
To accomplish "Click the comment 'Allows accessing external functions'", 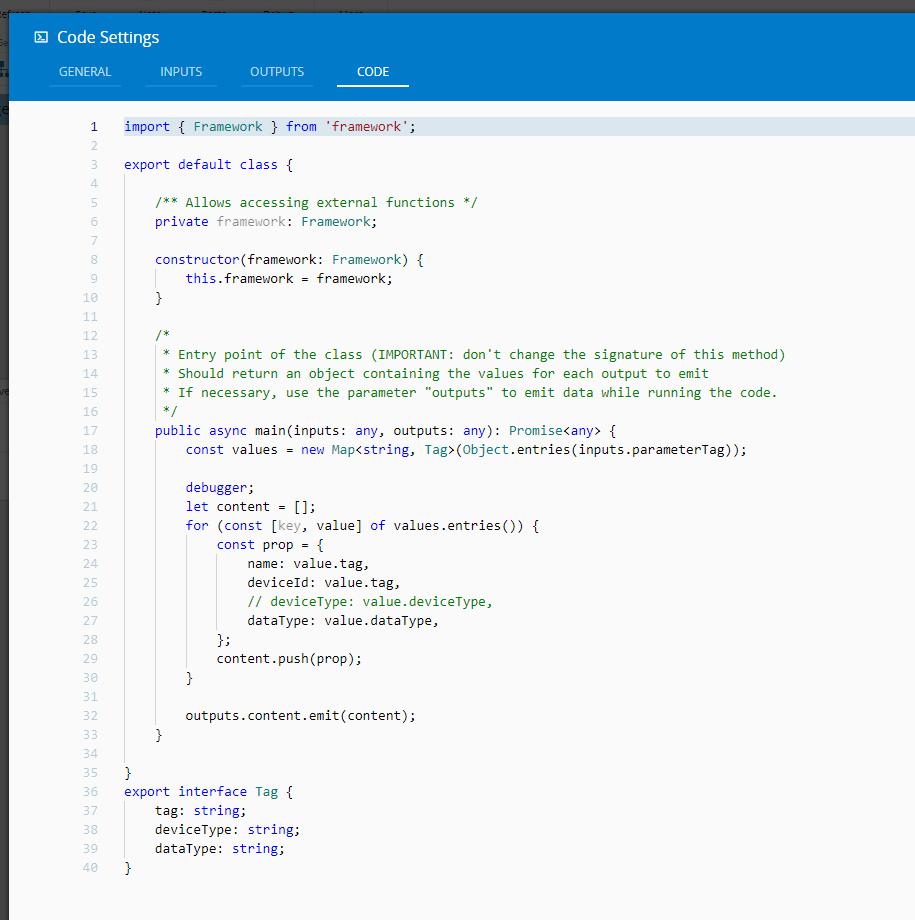I will tap(320, 202).
